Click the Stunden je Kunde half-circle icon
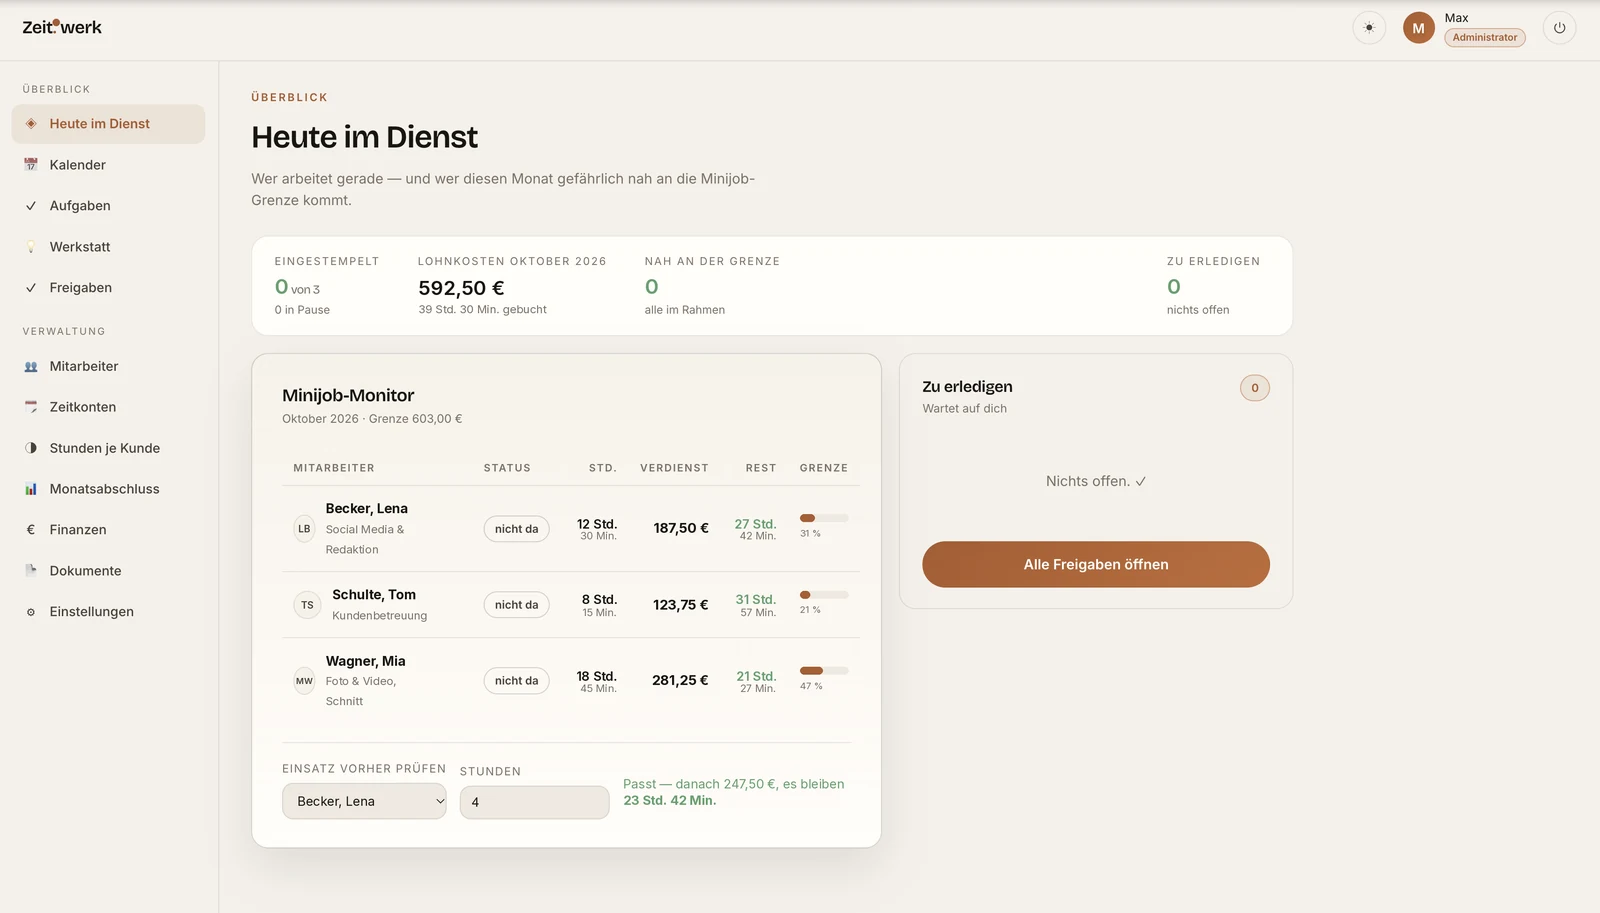This screenshot has width=1600, height=913. point(31,448)
